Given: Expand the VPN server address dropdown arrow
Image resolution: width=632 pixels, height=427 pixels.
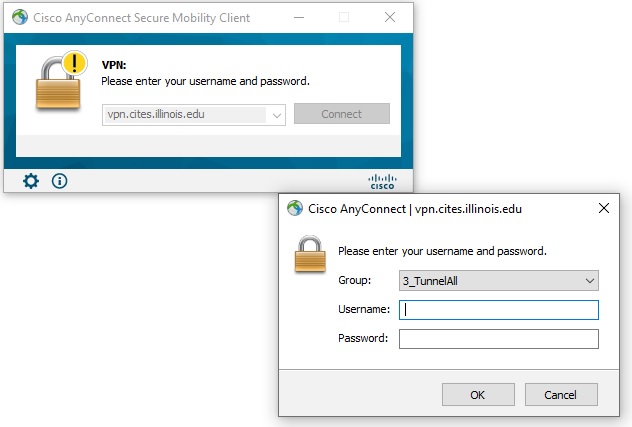Looking at the screenshot, I should [x=276, y=115].
